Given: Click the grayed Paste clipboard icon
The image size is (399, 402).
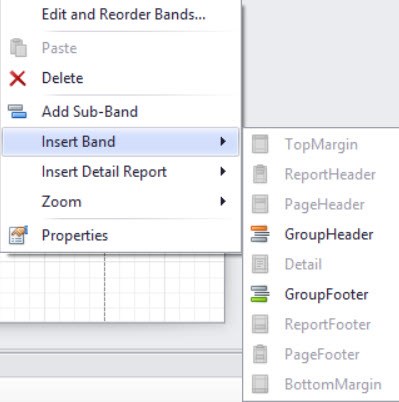Looking at the screenshot, I should point(18,48).
